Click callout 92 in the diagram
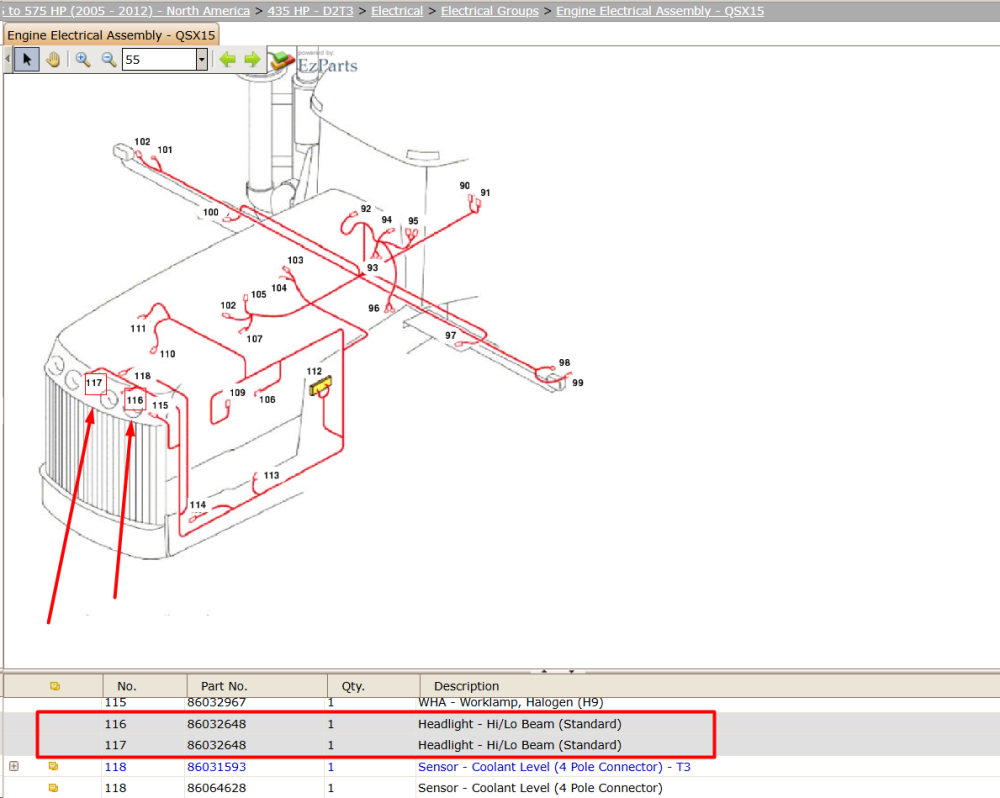 point(365,209)
